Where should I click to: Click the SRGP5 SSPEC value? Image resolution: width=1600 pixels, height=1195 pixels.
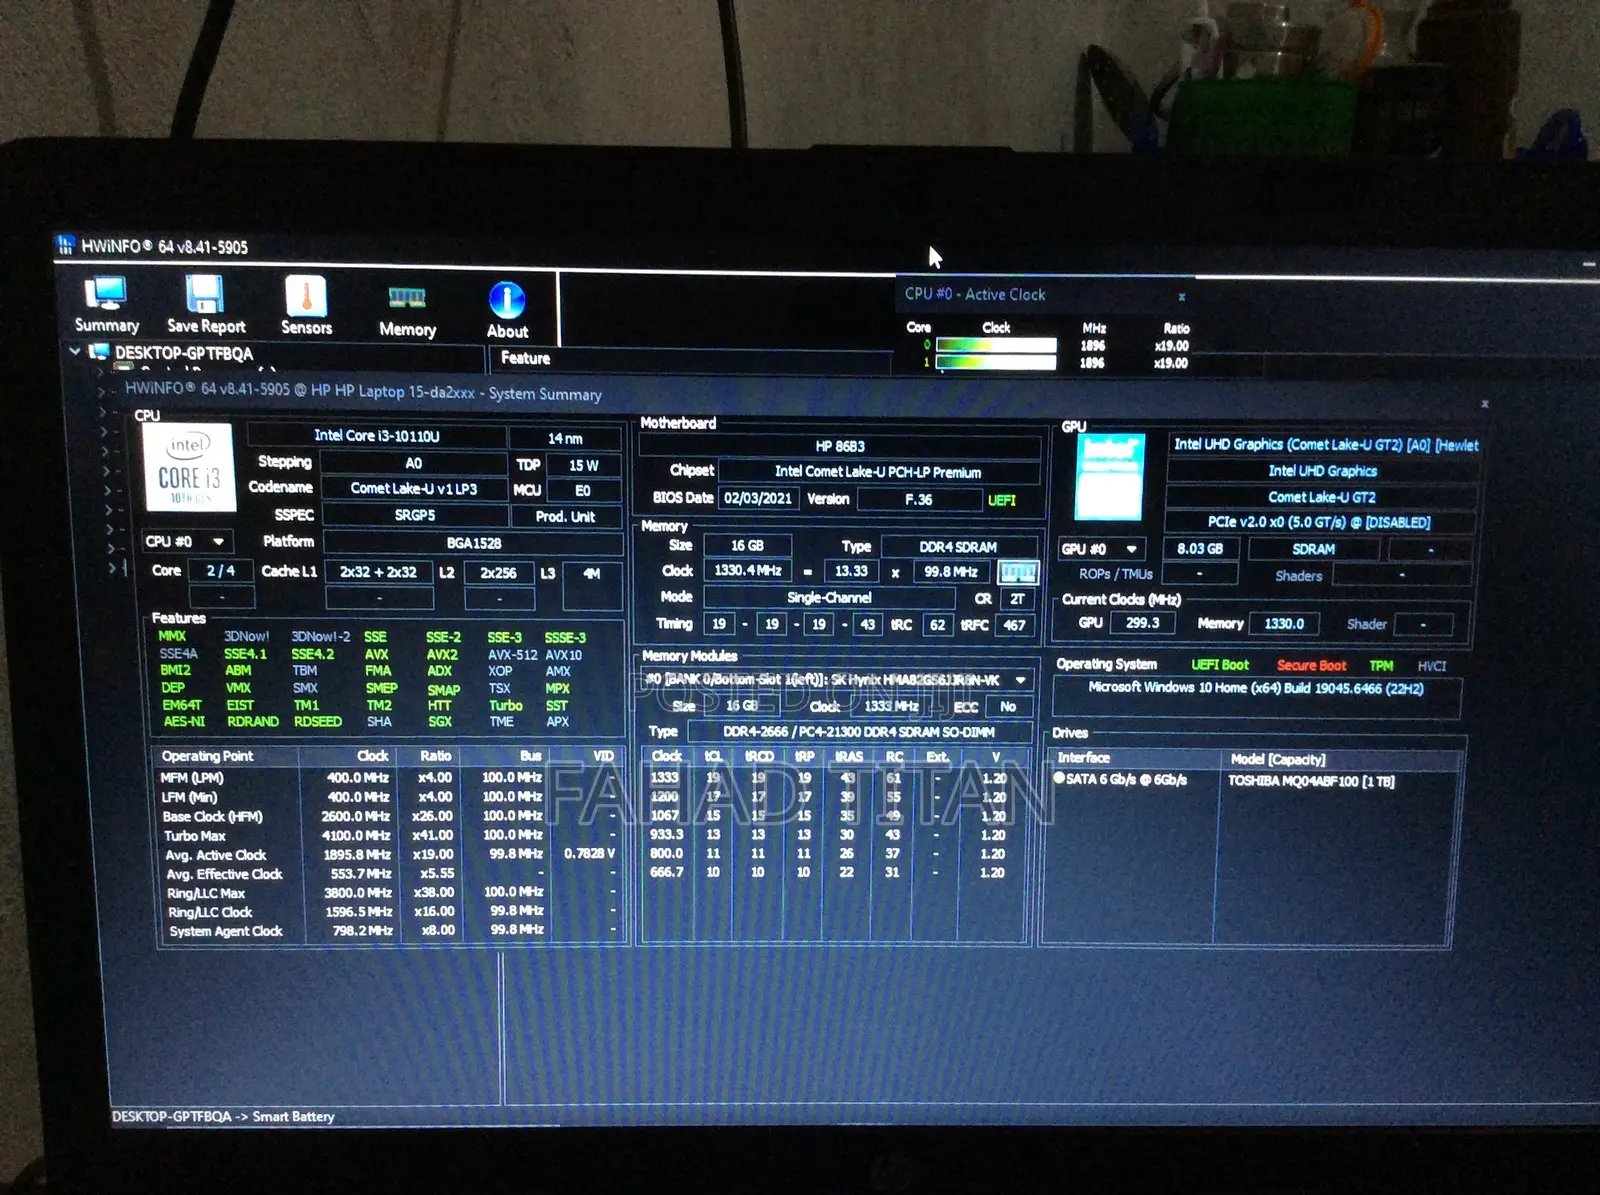[414, 516]
